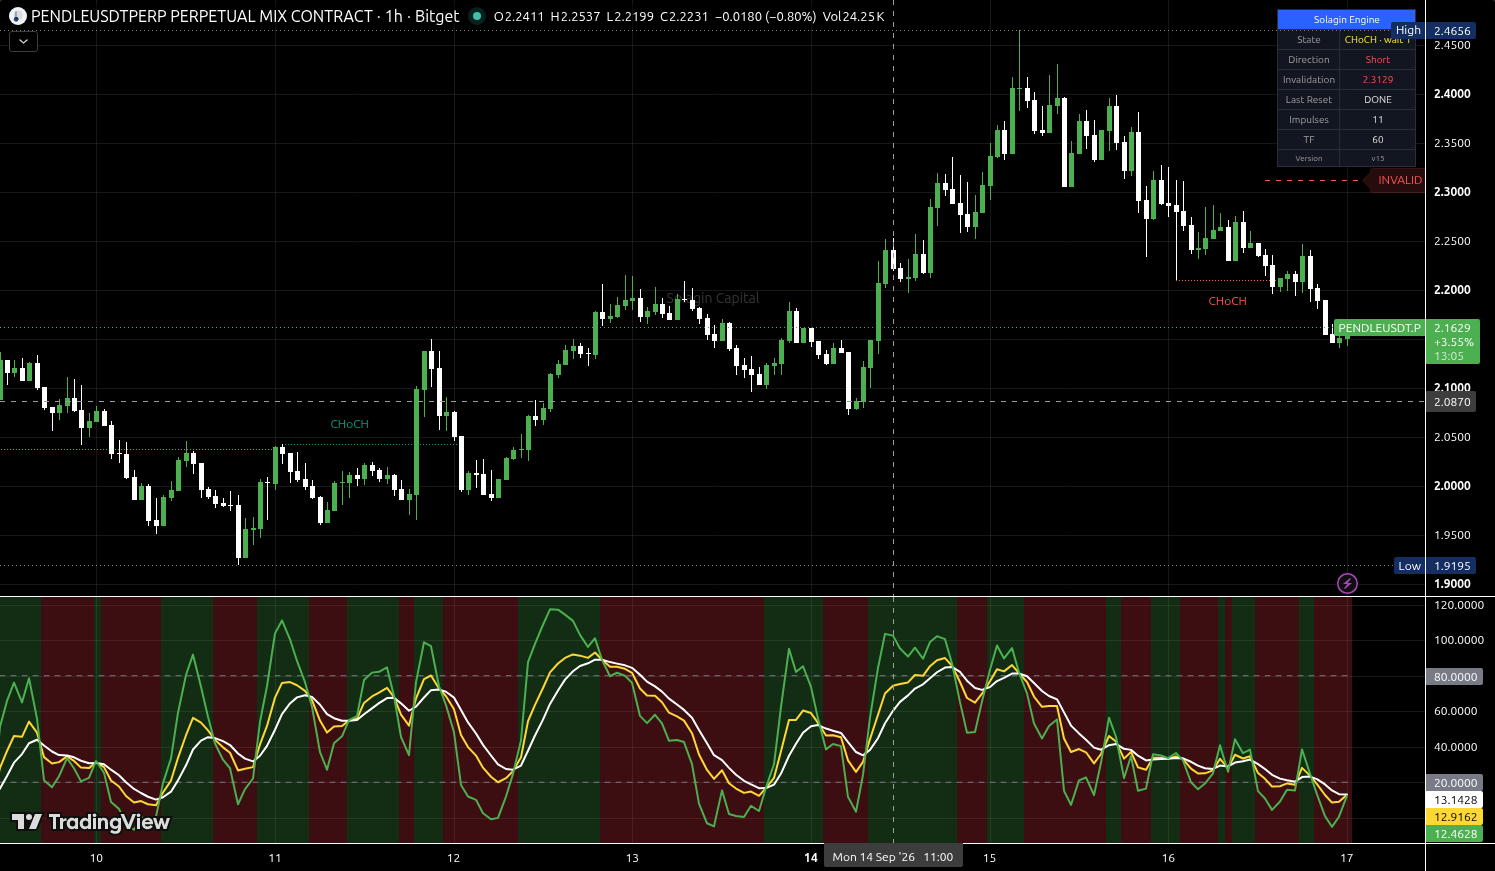Click date 15 on time axis
This screenshot has width=1495, height=871.
(989, 858)
